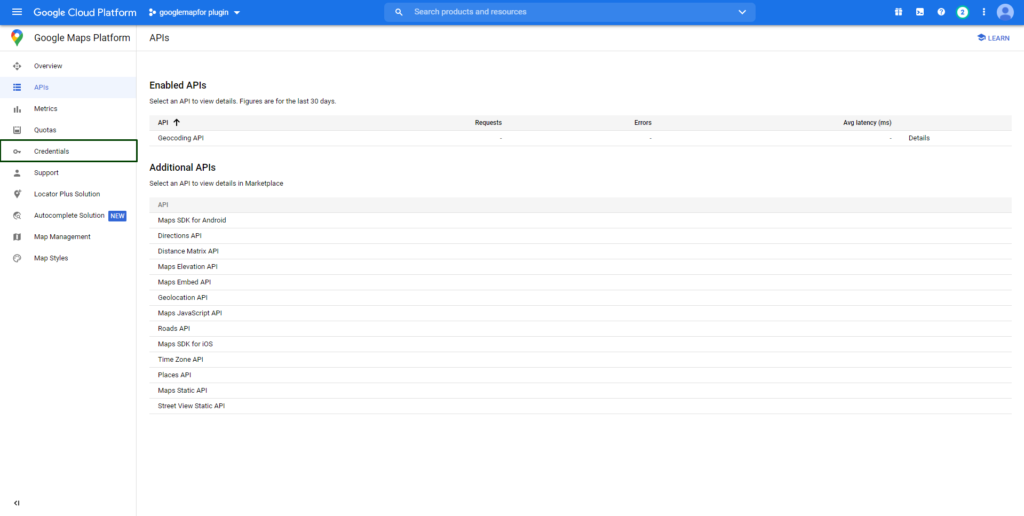Screen dimensions: 1024x516
Task: Click the Google Maps Platform pin logo
Action: [17, 38]
